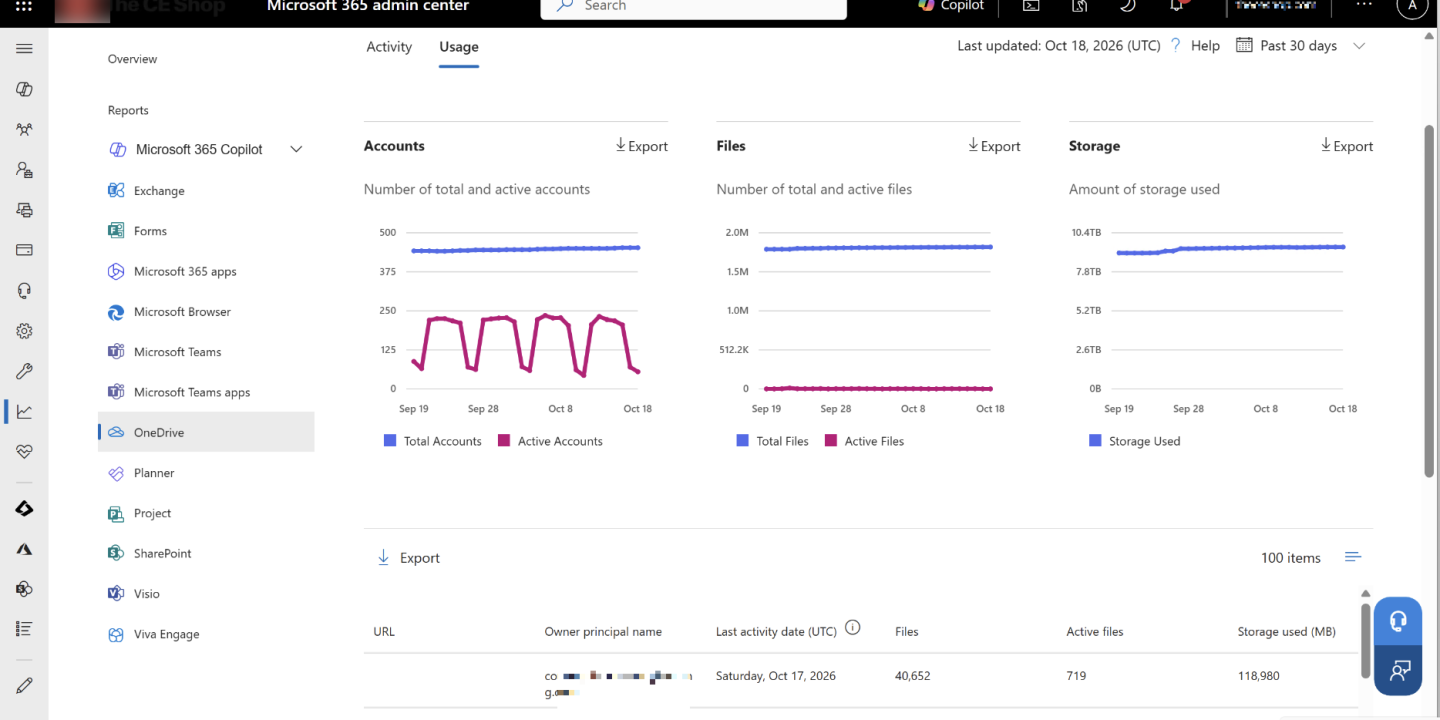Click the info icon beside Last activity date
1440x720 pixels.
pyautogui.click(x=853, y=628)
